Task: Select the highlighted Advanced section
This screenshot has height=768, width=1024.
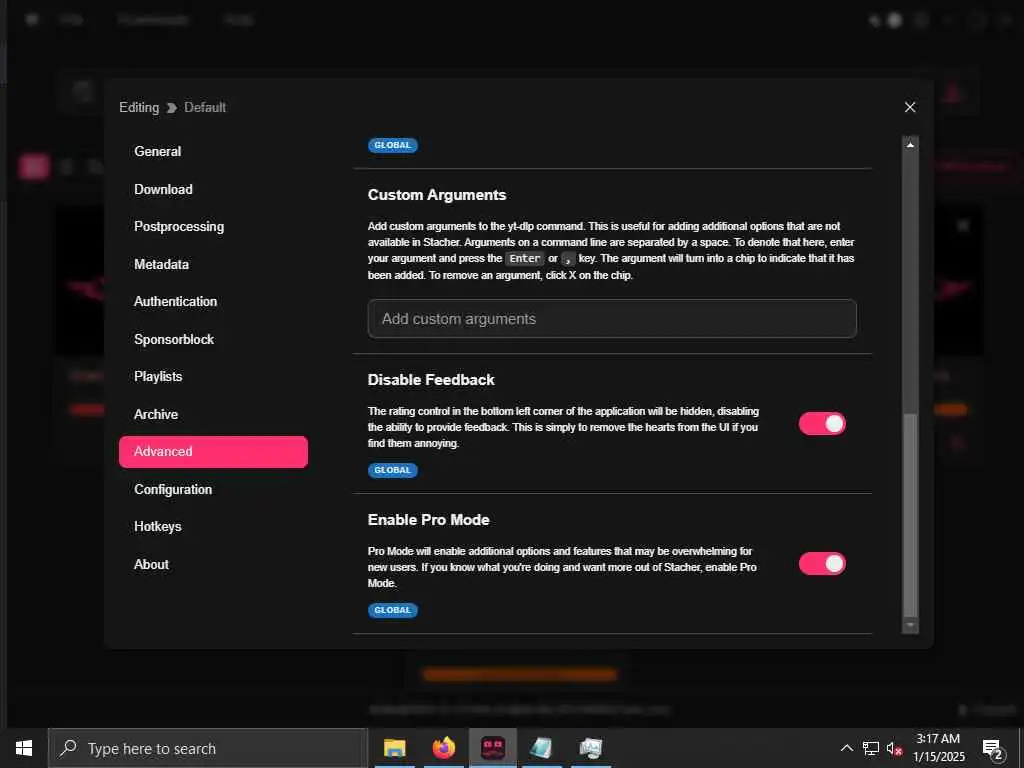Action: click(x=213, y=452)
